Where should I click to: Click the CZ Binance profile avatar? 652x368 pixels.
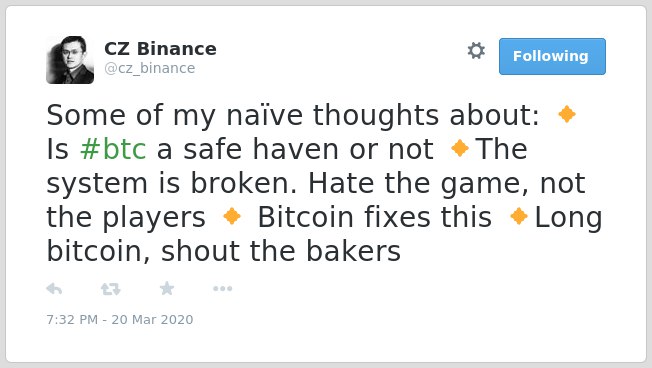tap(70, 60)
